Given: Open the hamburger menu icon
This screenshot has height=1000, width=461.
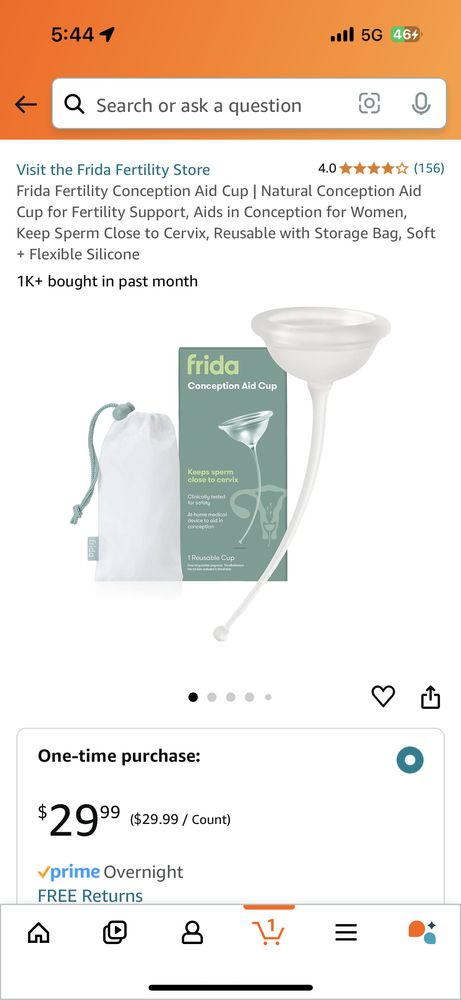Looking at the screenshot, I should pyautogui.click(x=346, y=933).
